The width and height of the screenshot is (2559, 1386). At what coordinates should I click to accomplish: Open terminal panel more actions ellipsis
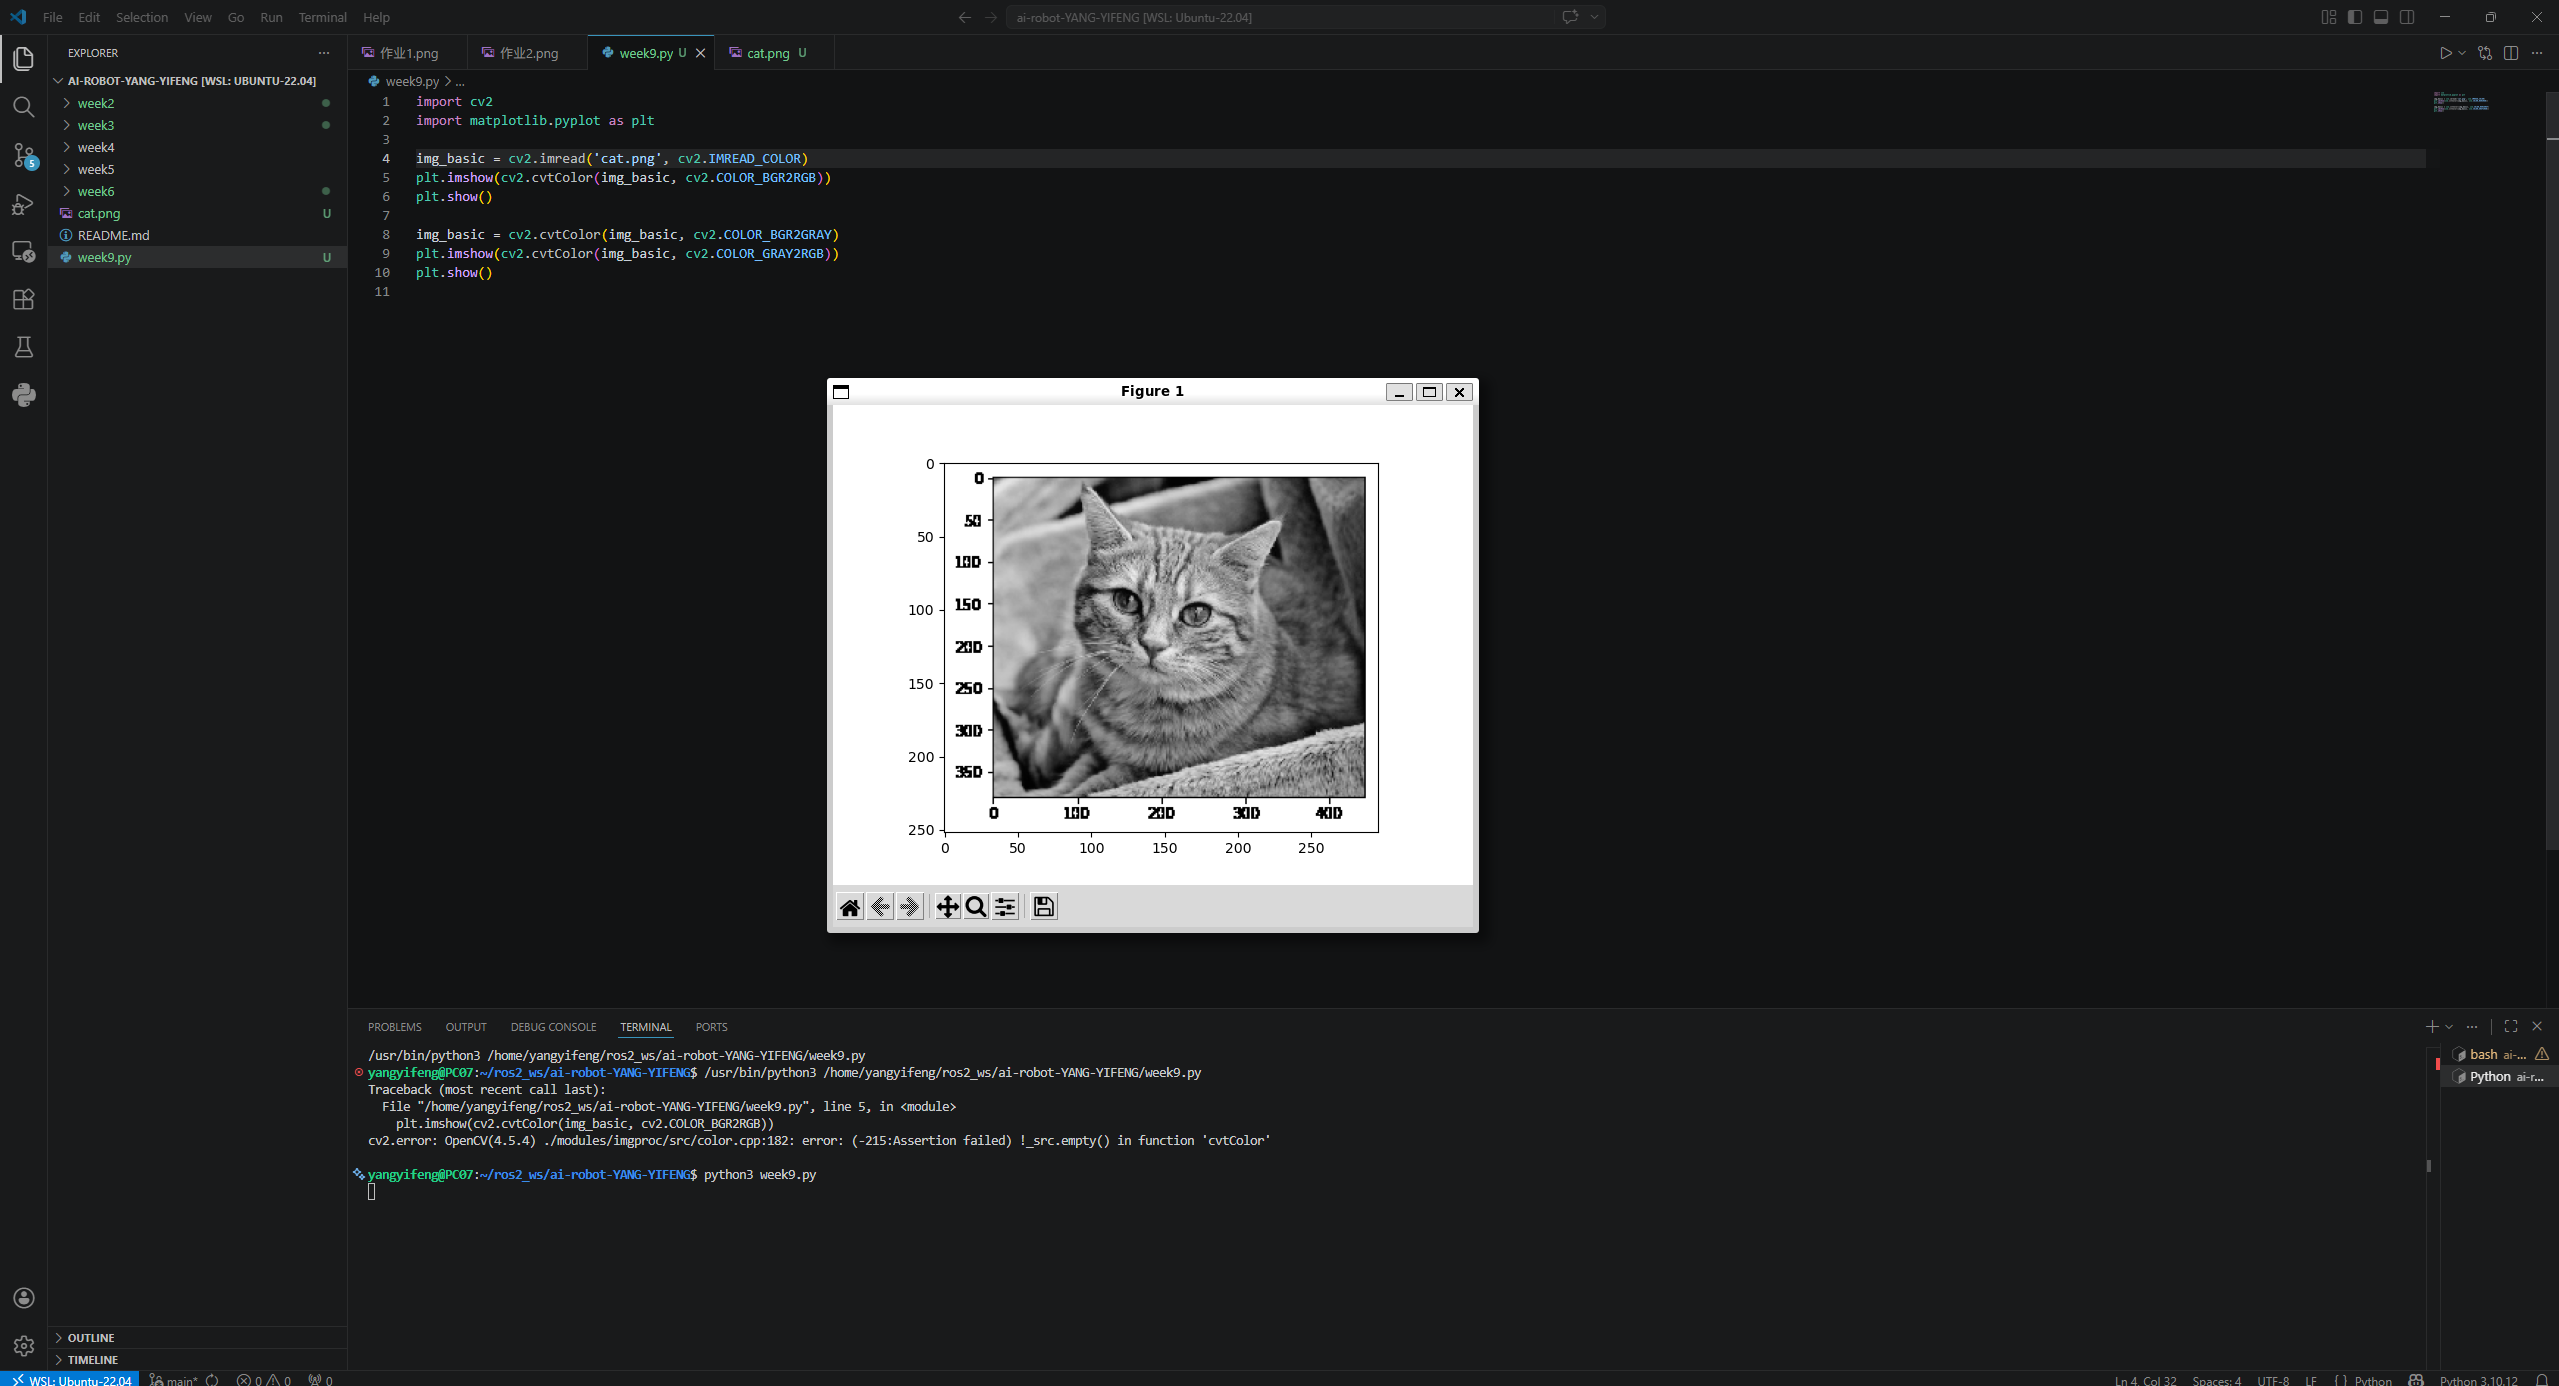pos(2472,1026)
